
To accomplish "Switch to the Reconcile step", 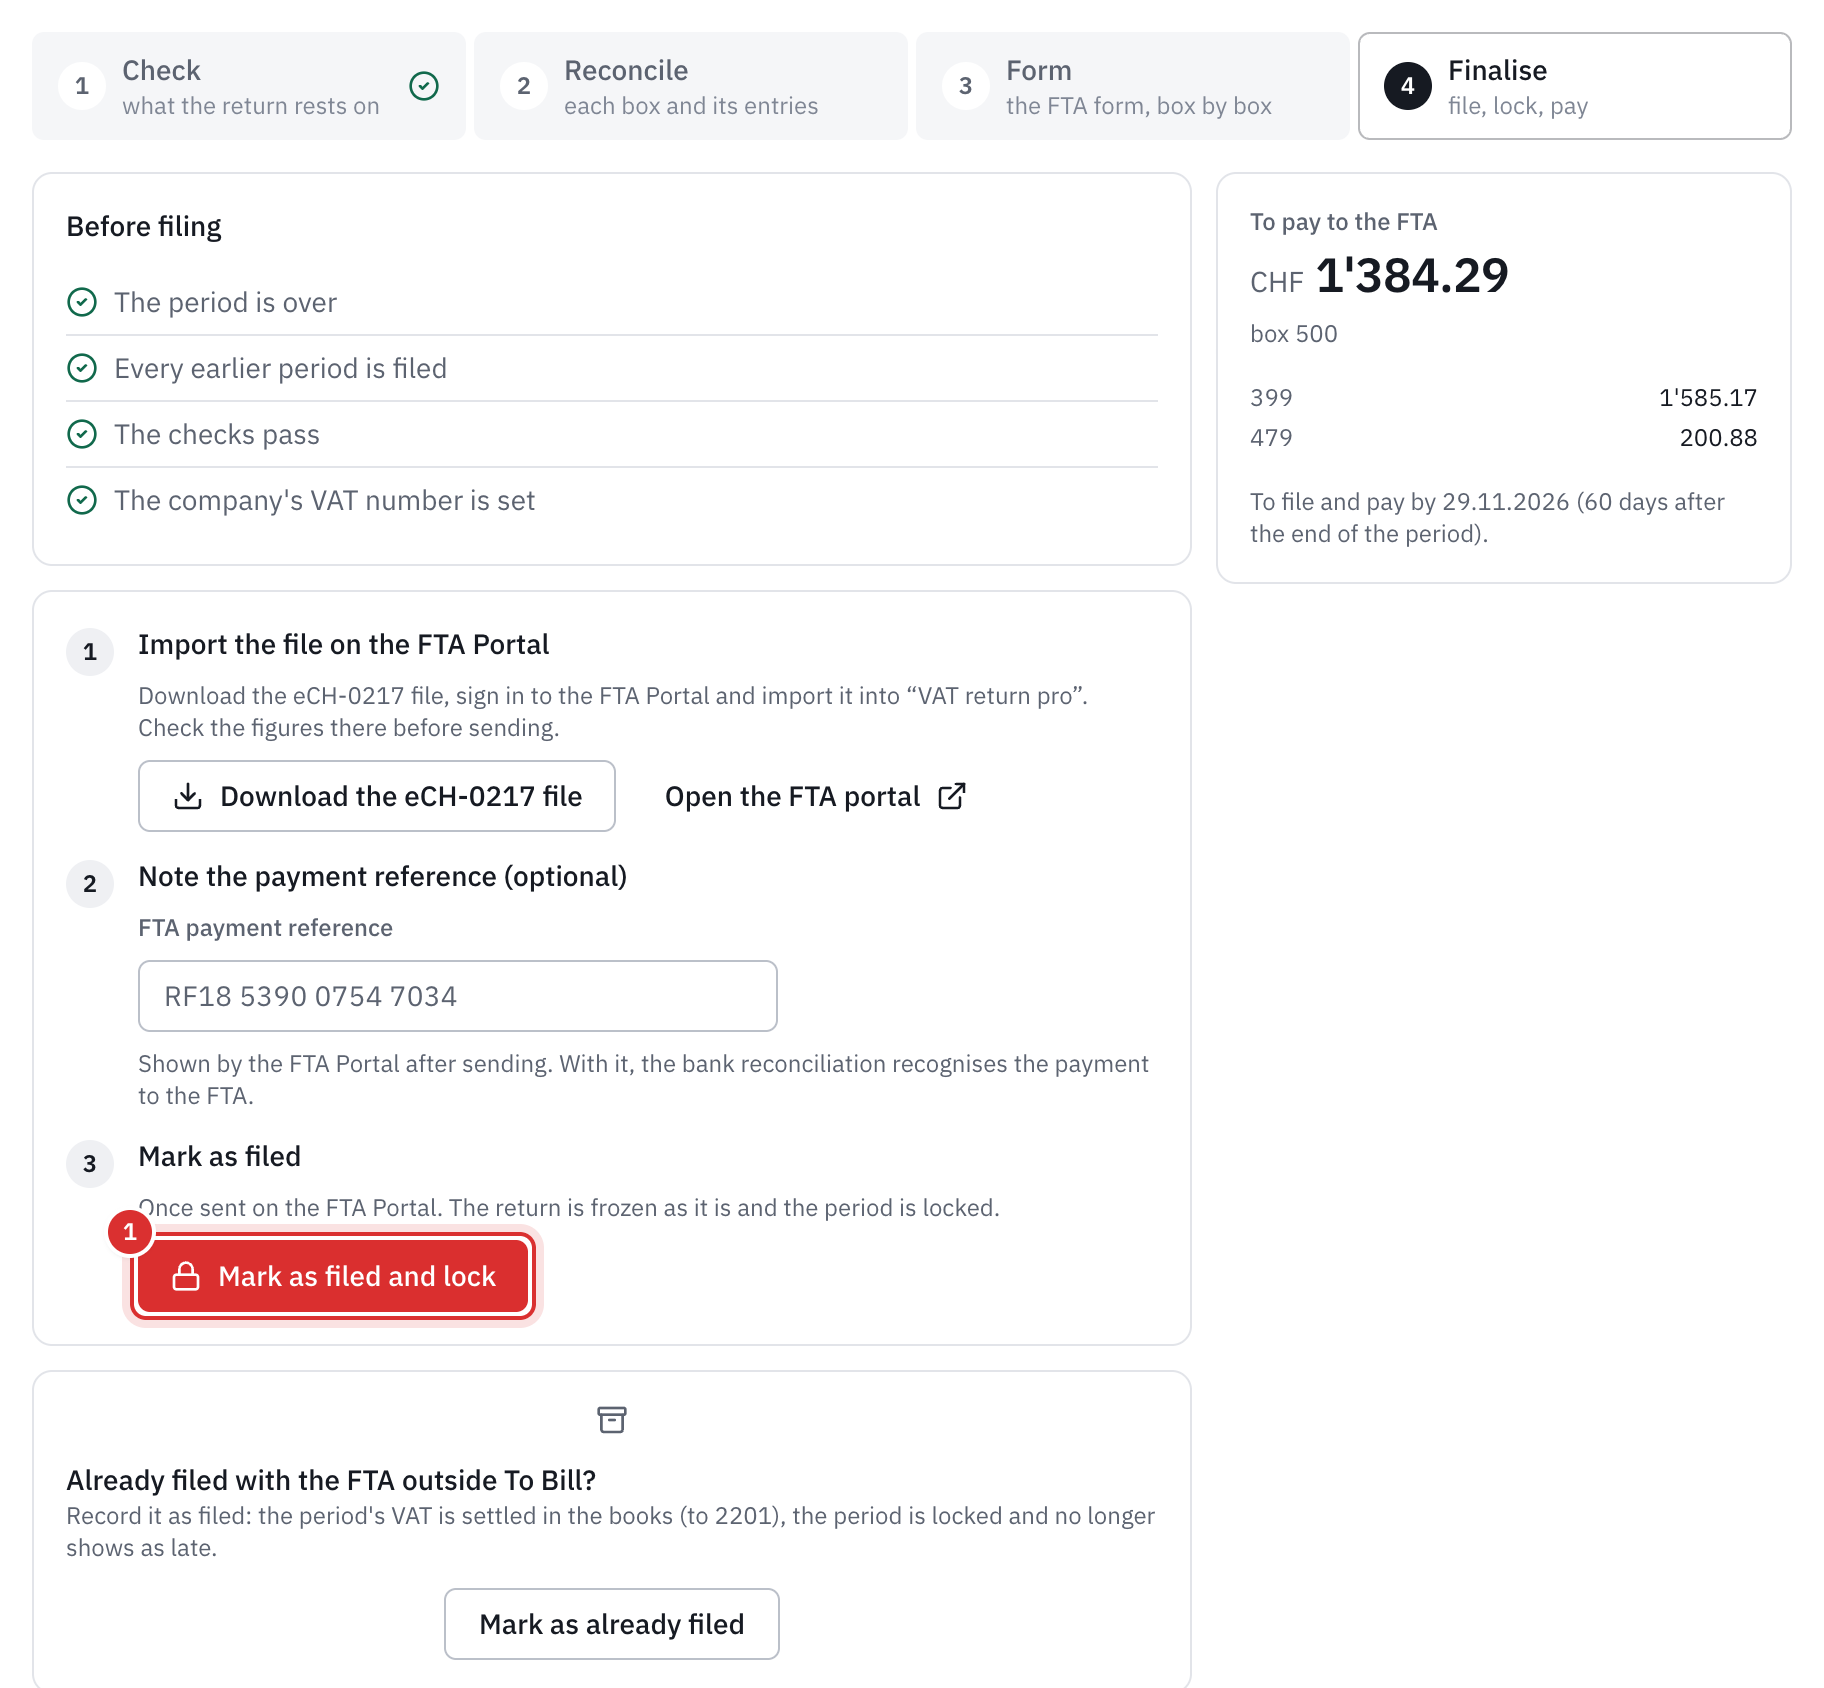I will pyautogui.click(x=691, y=86).
